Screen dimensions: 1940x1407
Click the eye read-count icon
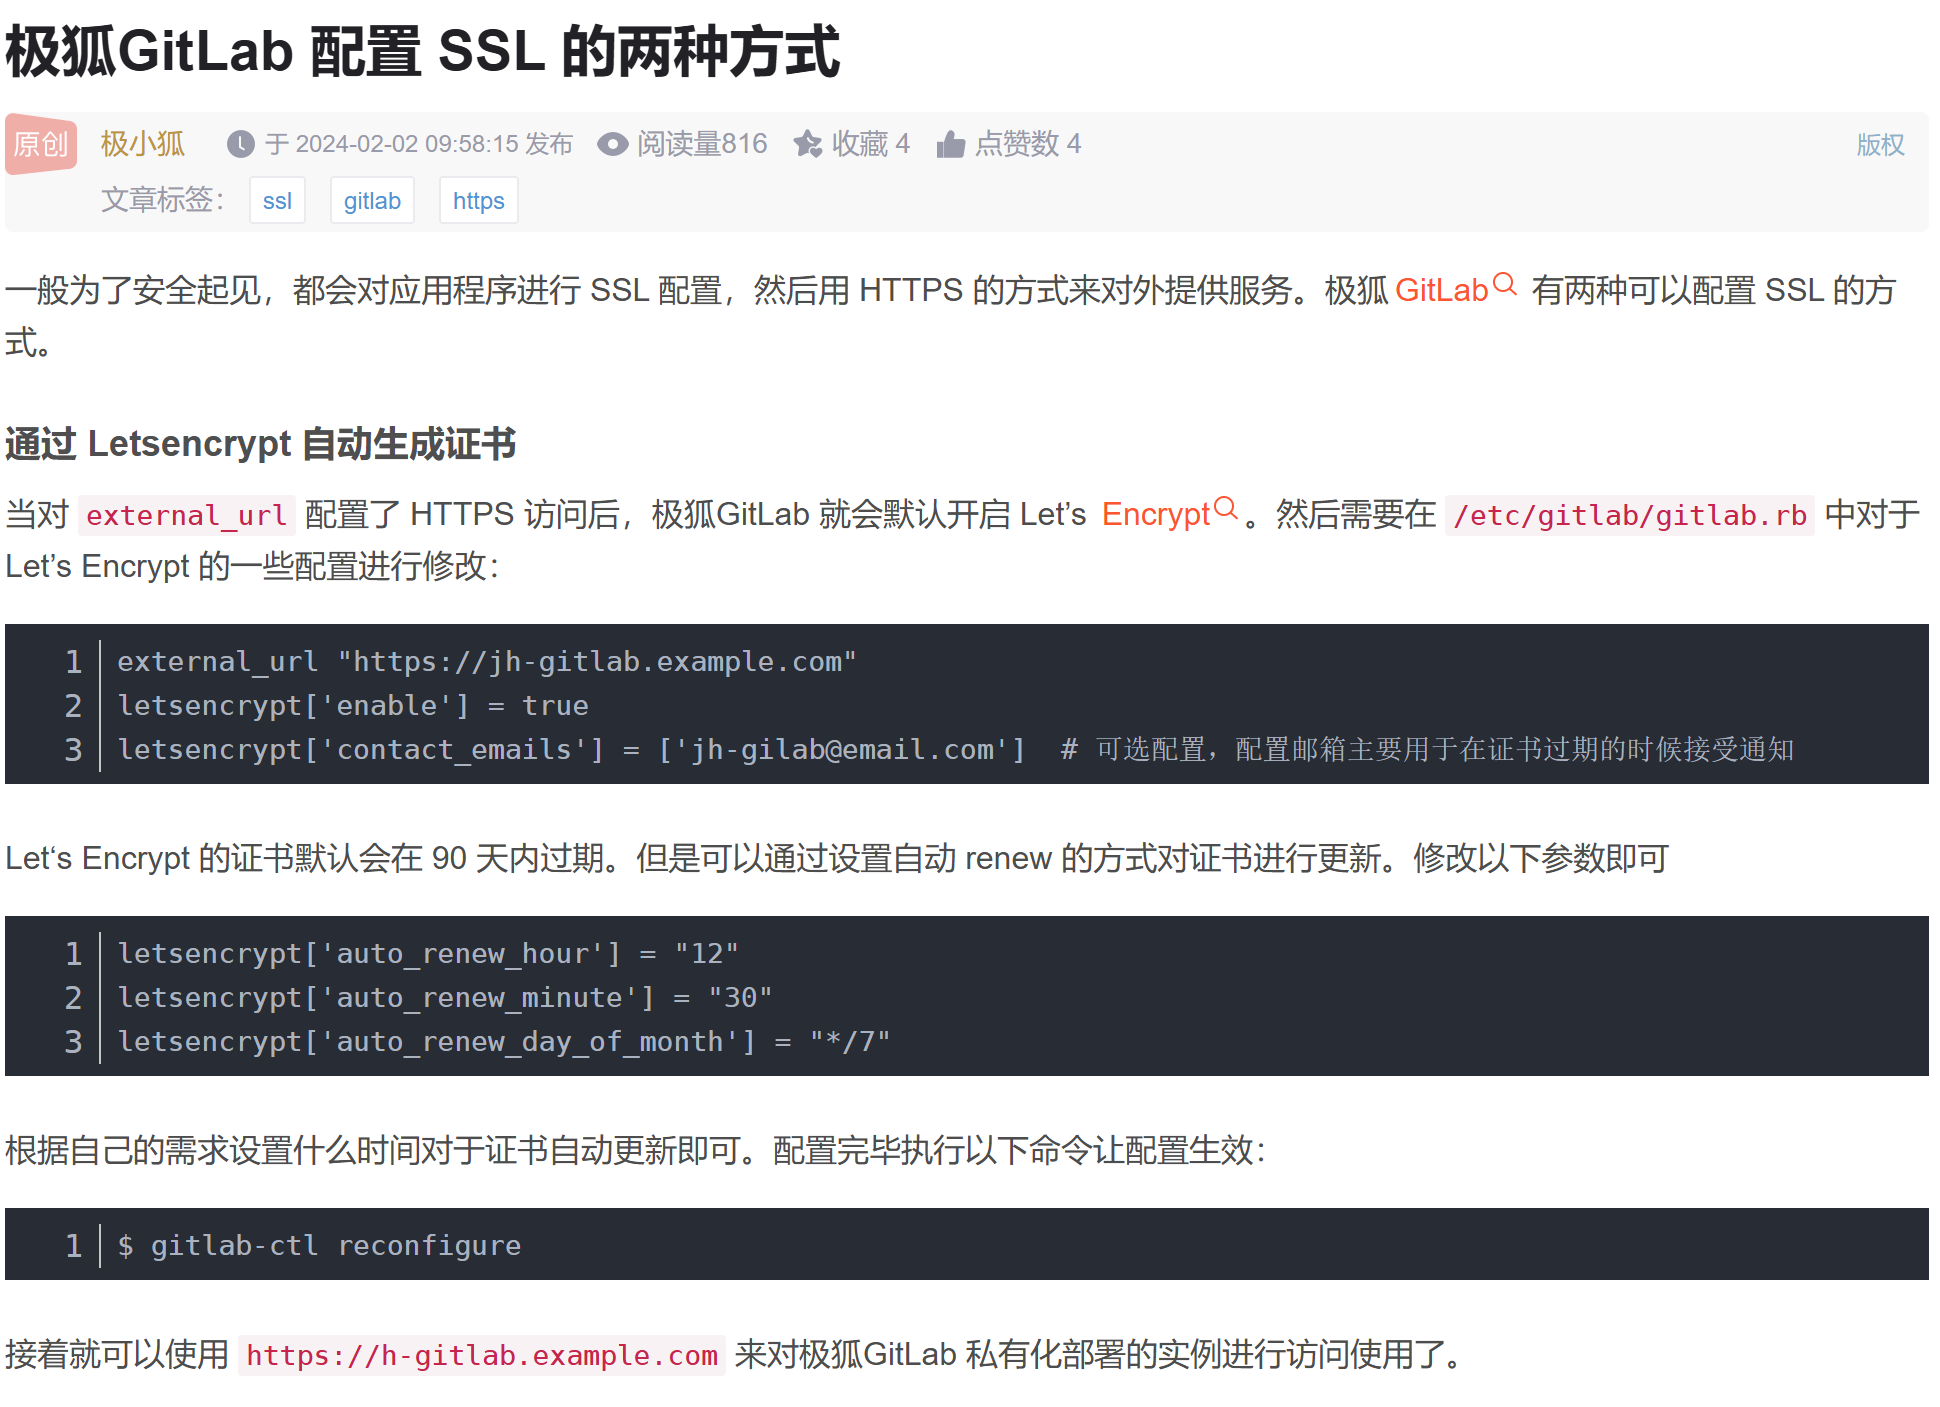click(x=612, y=145)
